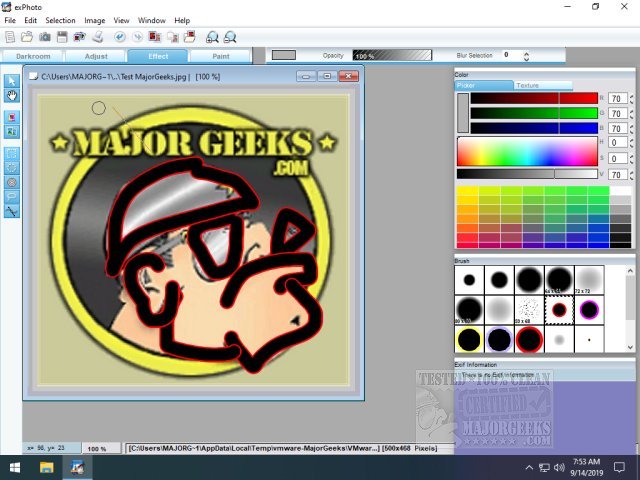This screenshot has width=640, height=480.
Task: Zoom out using the magnifier minus icon
Action: (230, 37)
